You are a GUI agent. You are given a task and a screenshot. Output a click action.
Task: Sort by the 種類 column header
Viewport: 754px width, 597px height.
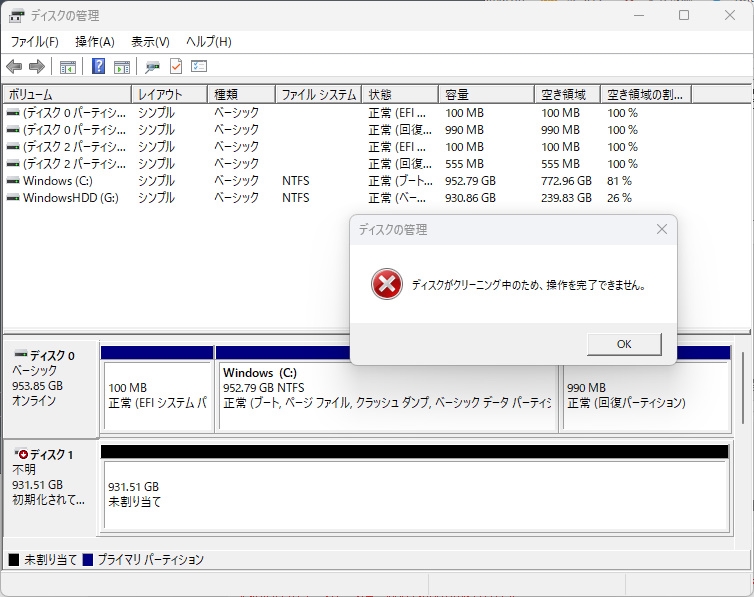[241, 94]
